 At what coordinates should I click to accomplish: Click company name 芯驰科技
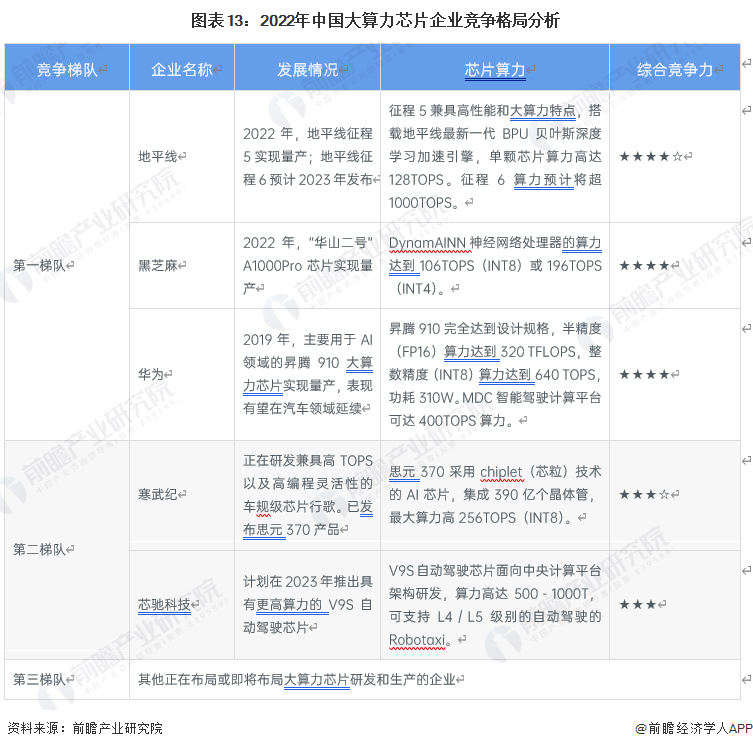click(x=164, y=604)
